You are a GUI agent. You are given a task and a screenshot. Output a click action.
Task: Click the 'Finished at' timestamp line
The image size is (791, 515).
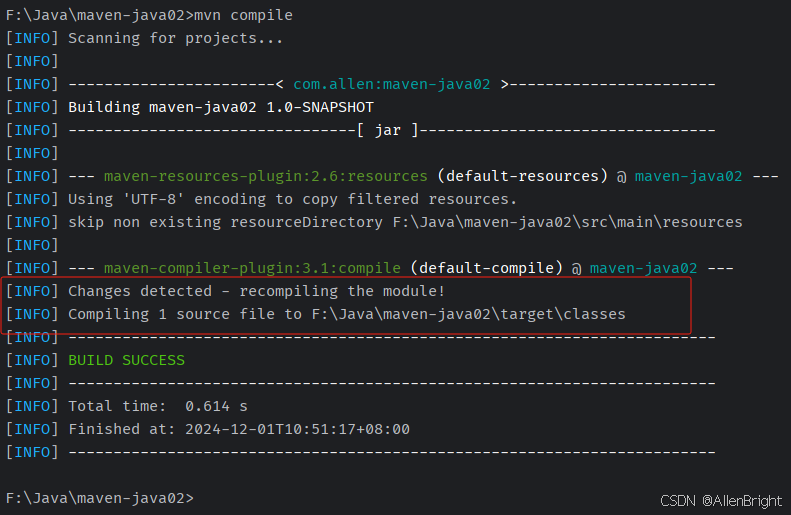239,429
